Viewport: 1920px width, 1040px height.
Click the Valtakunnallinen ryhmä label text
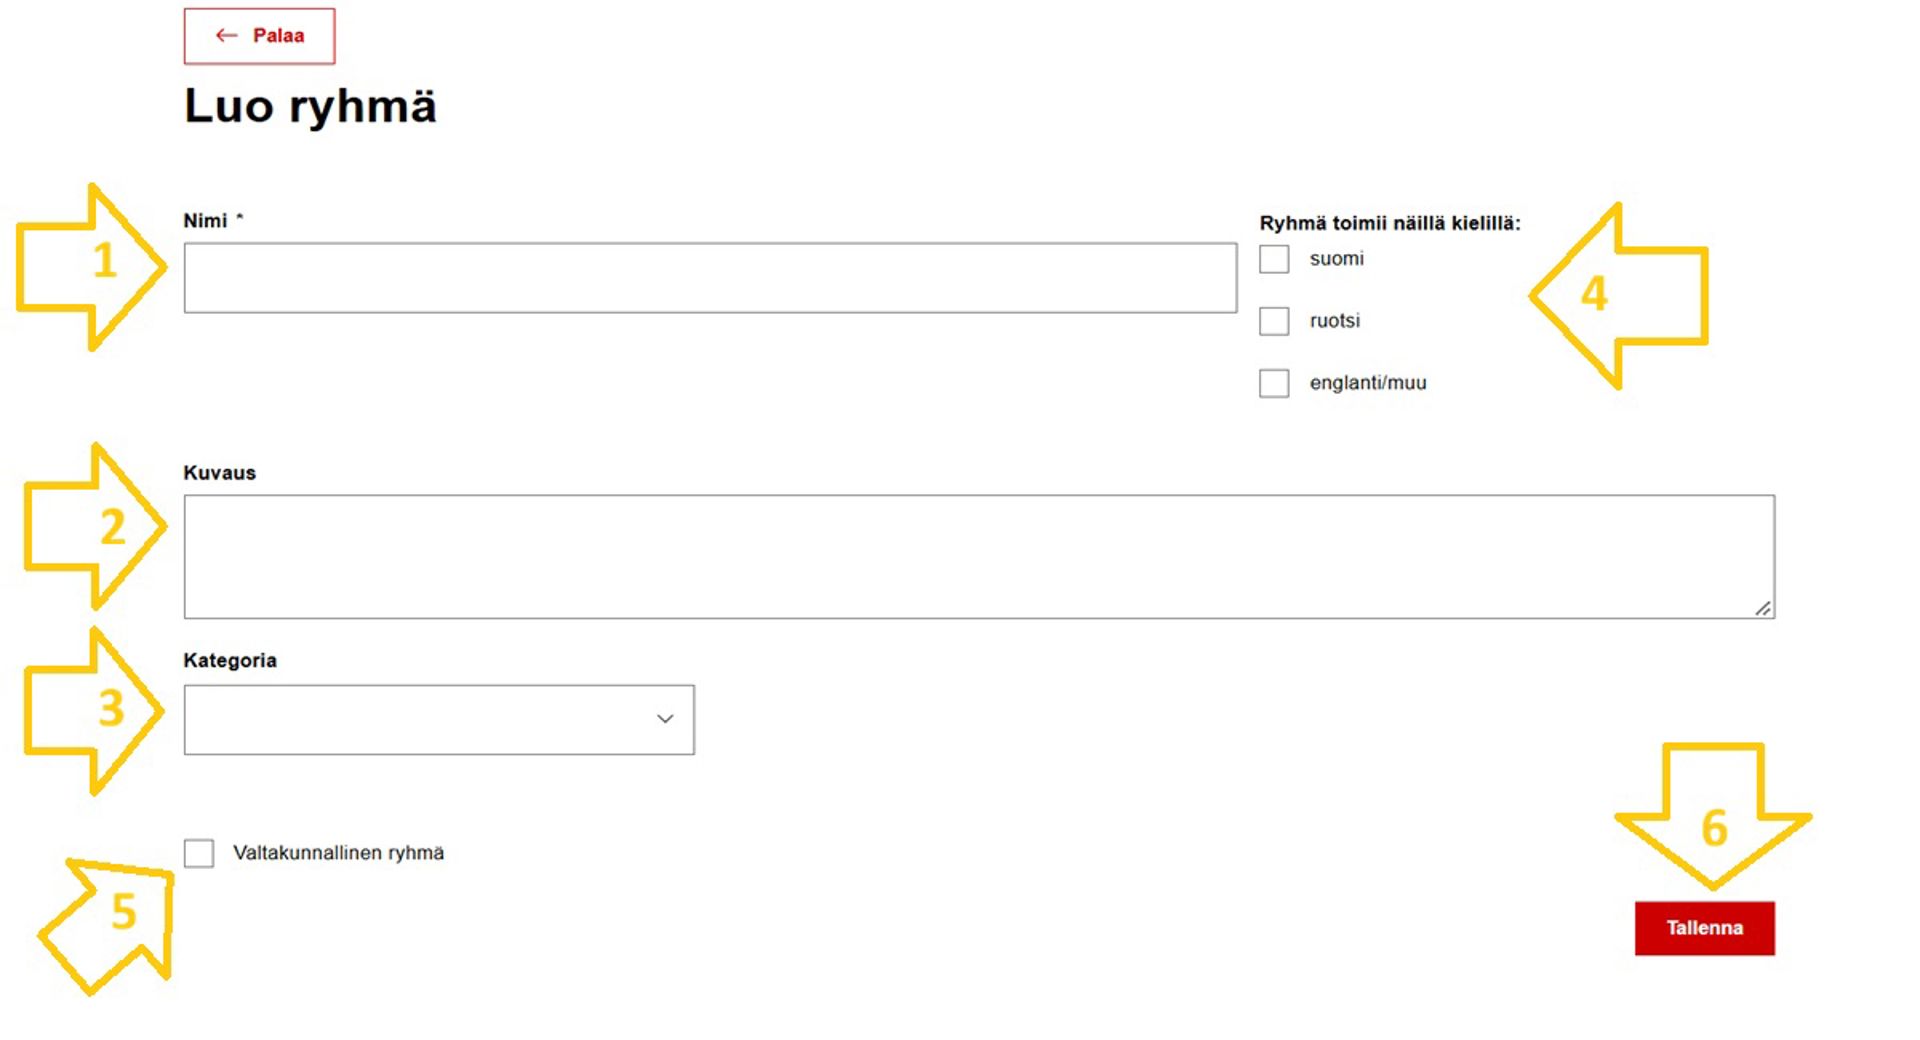click(x=339, y=853)
